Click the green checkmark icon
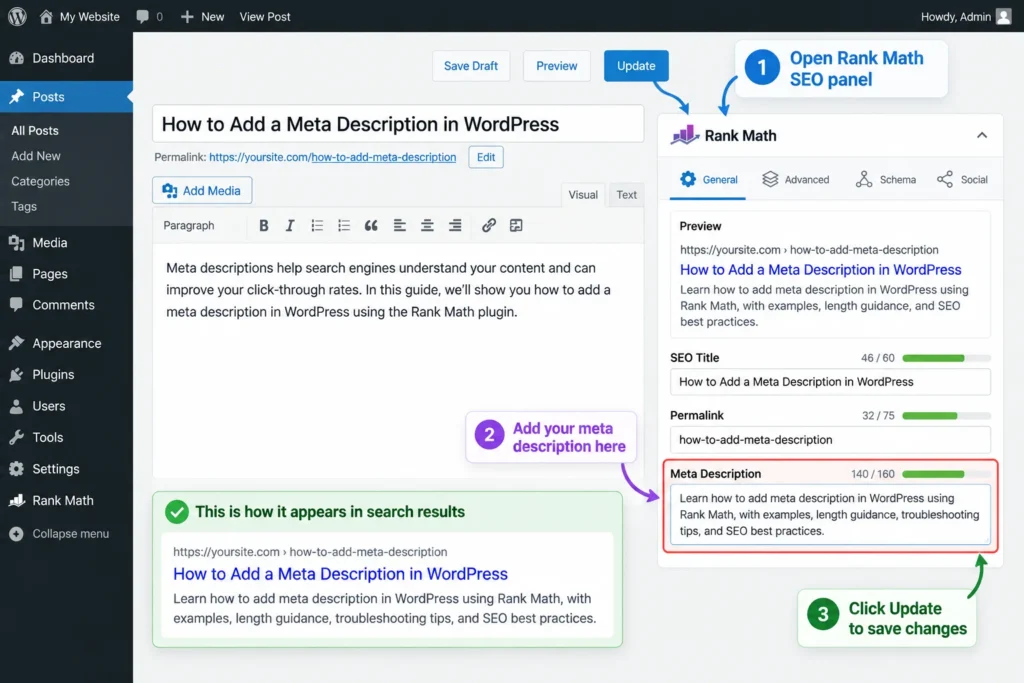1024x683 pixels. pyautogui.click(x=176, y=512)
